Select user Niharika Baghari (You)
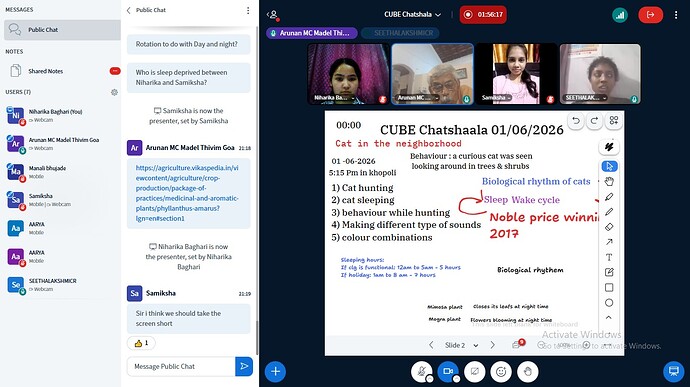This screenshot has height=387, width=690. pos(62,115)
